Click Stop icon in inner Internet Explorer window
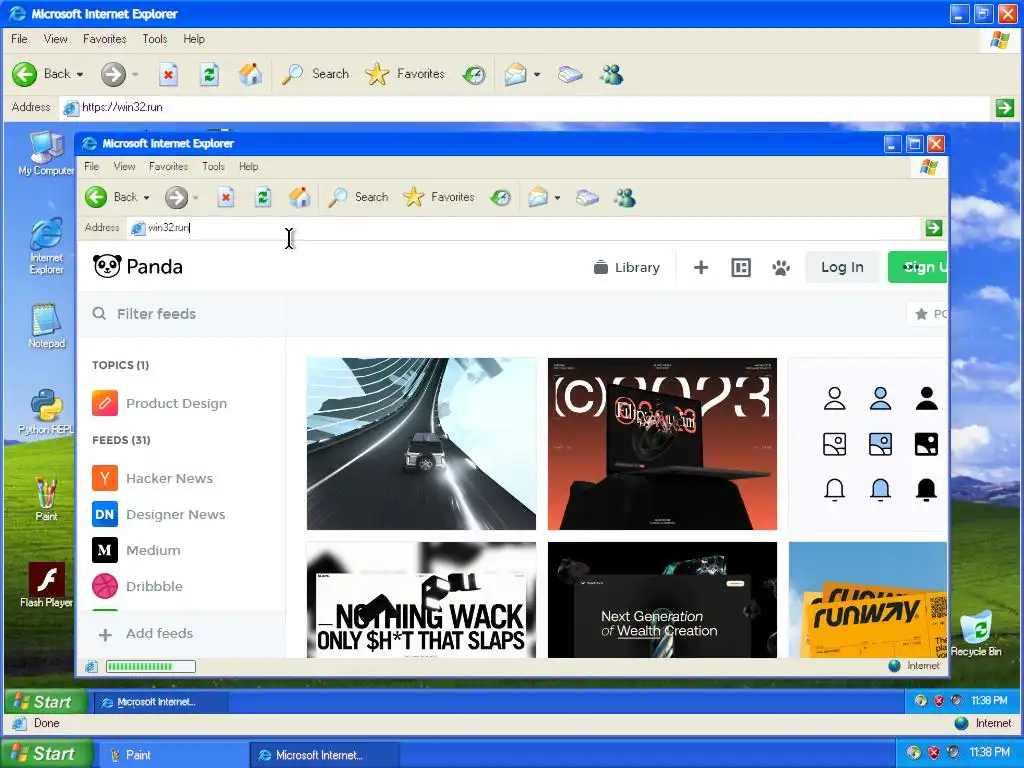1024x768 pixels. (226, 197)
